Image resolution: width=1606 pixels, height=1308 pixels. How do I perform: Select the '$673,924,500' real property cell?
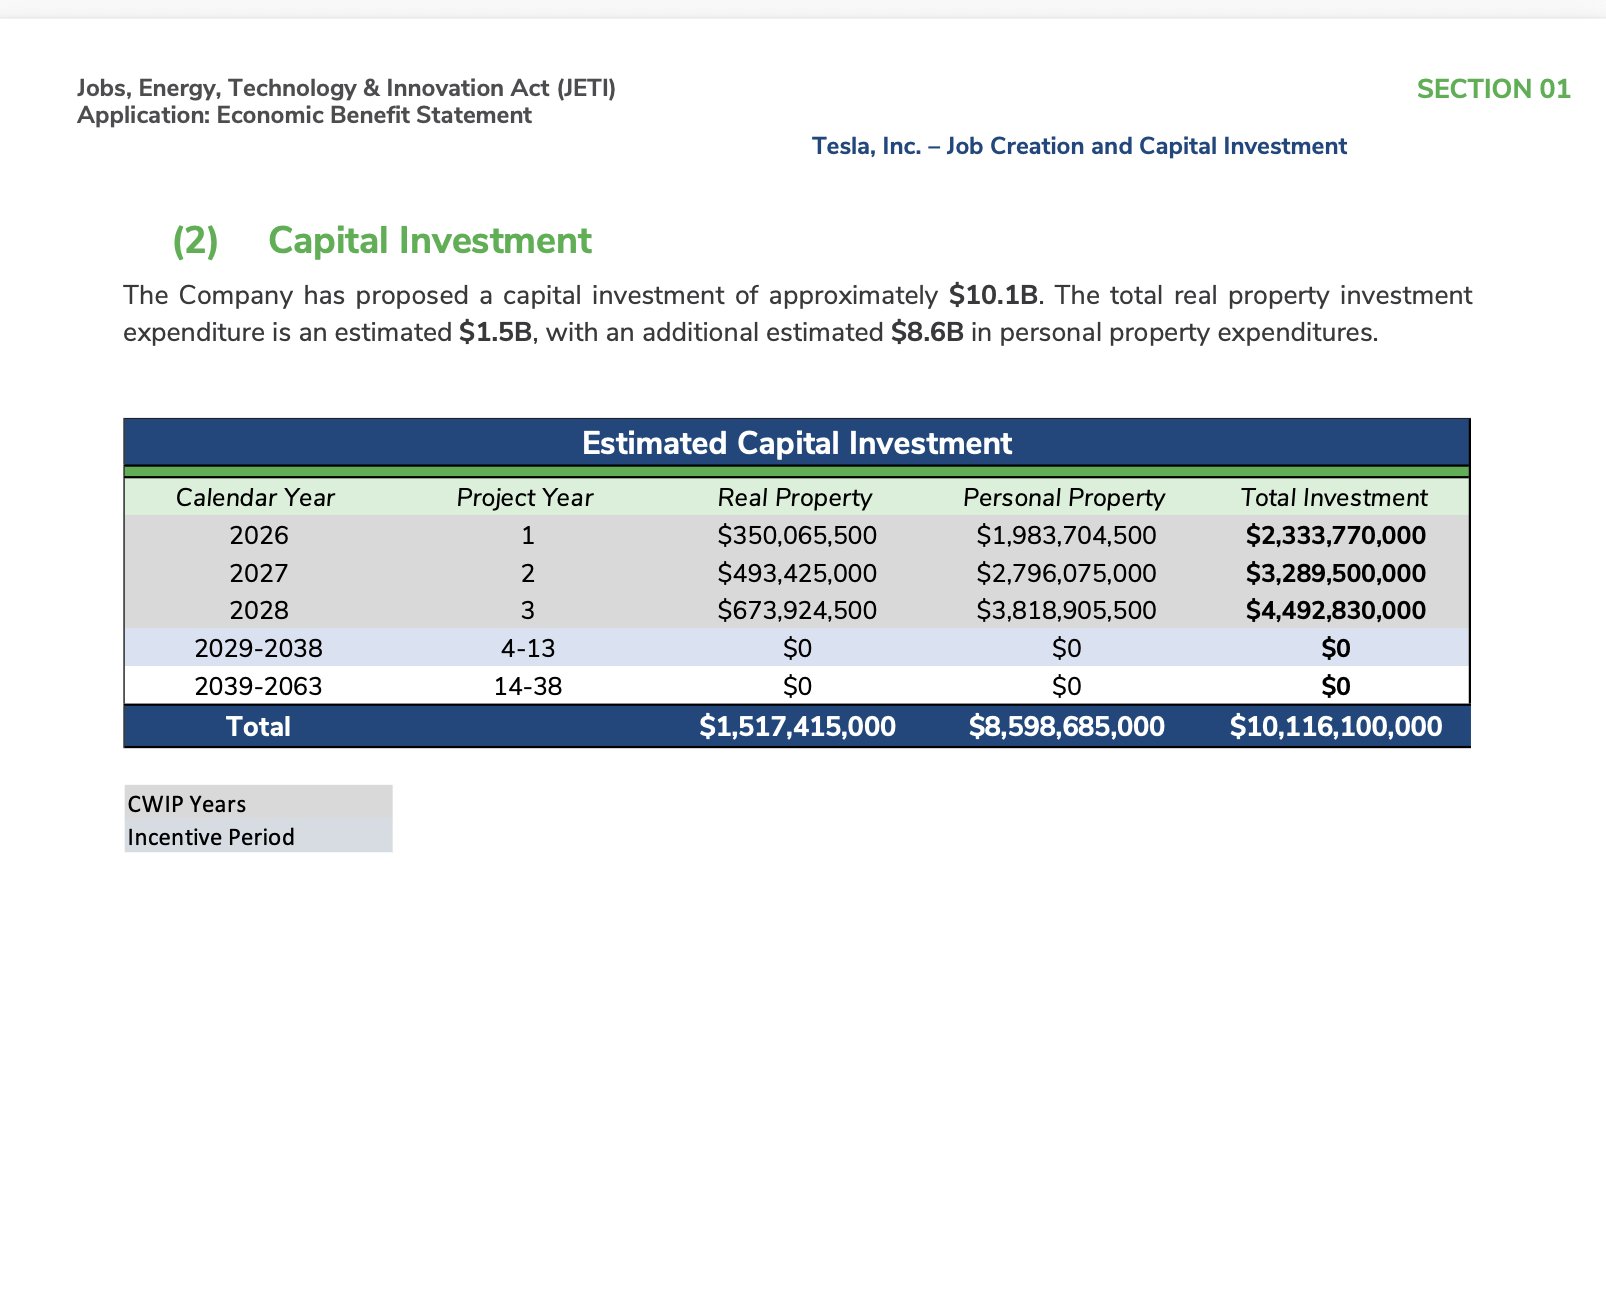pyautogui.click(x=797, y=611)
